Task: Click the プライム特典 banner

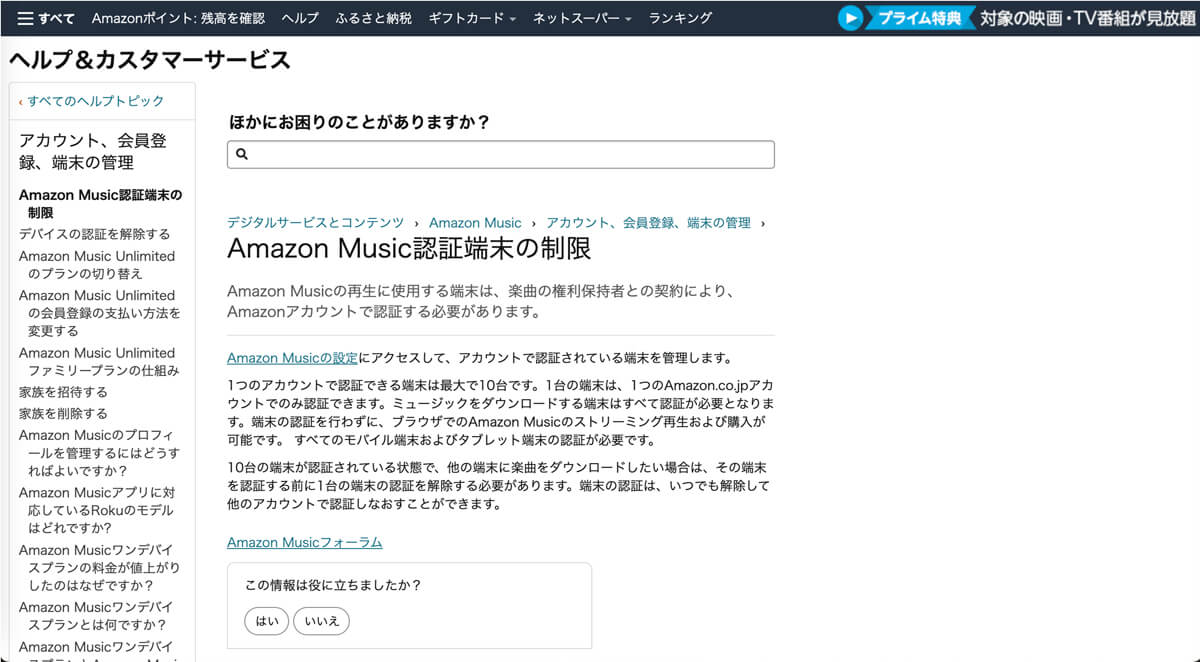Action: (922, 18)
